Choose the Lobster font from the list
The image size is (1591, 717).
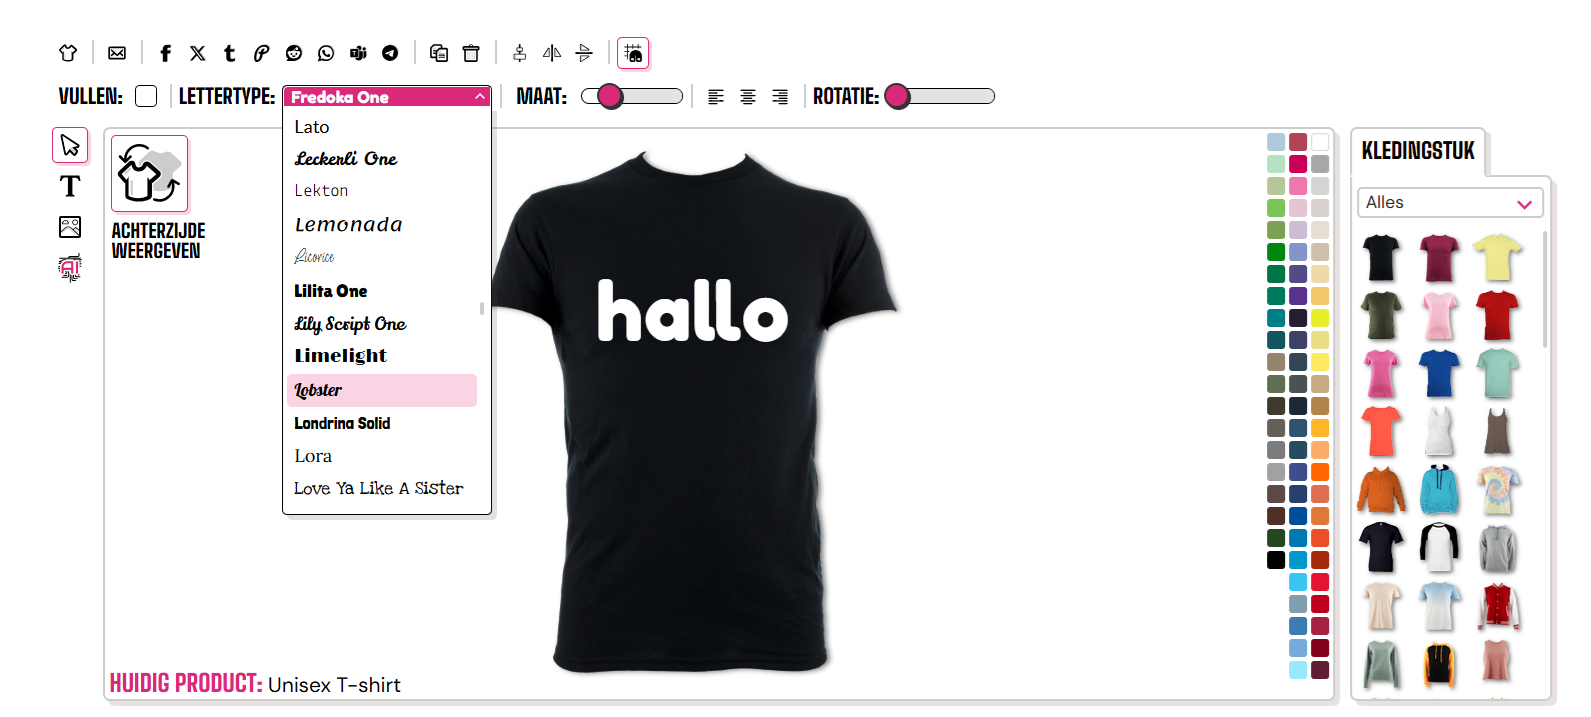pos(382,390)
